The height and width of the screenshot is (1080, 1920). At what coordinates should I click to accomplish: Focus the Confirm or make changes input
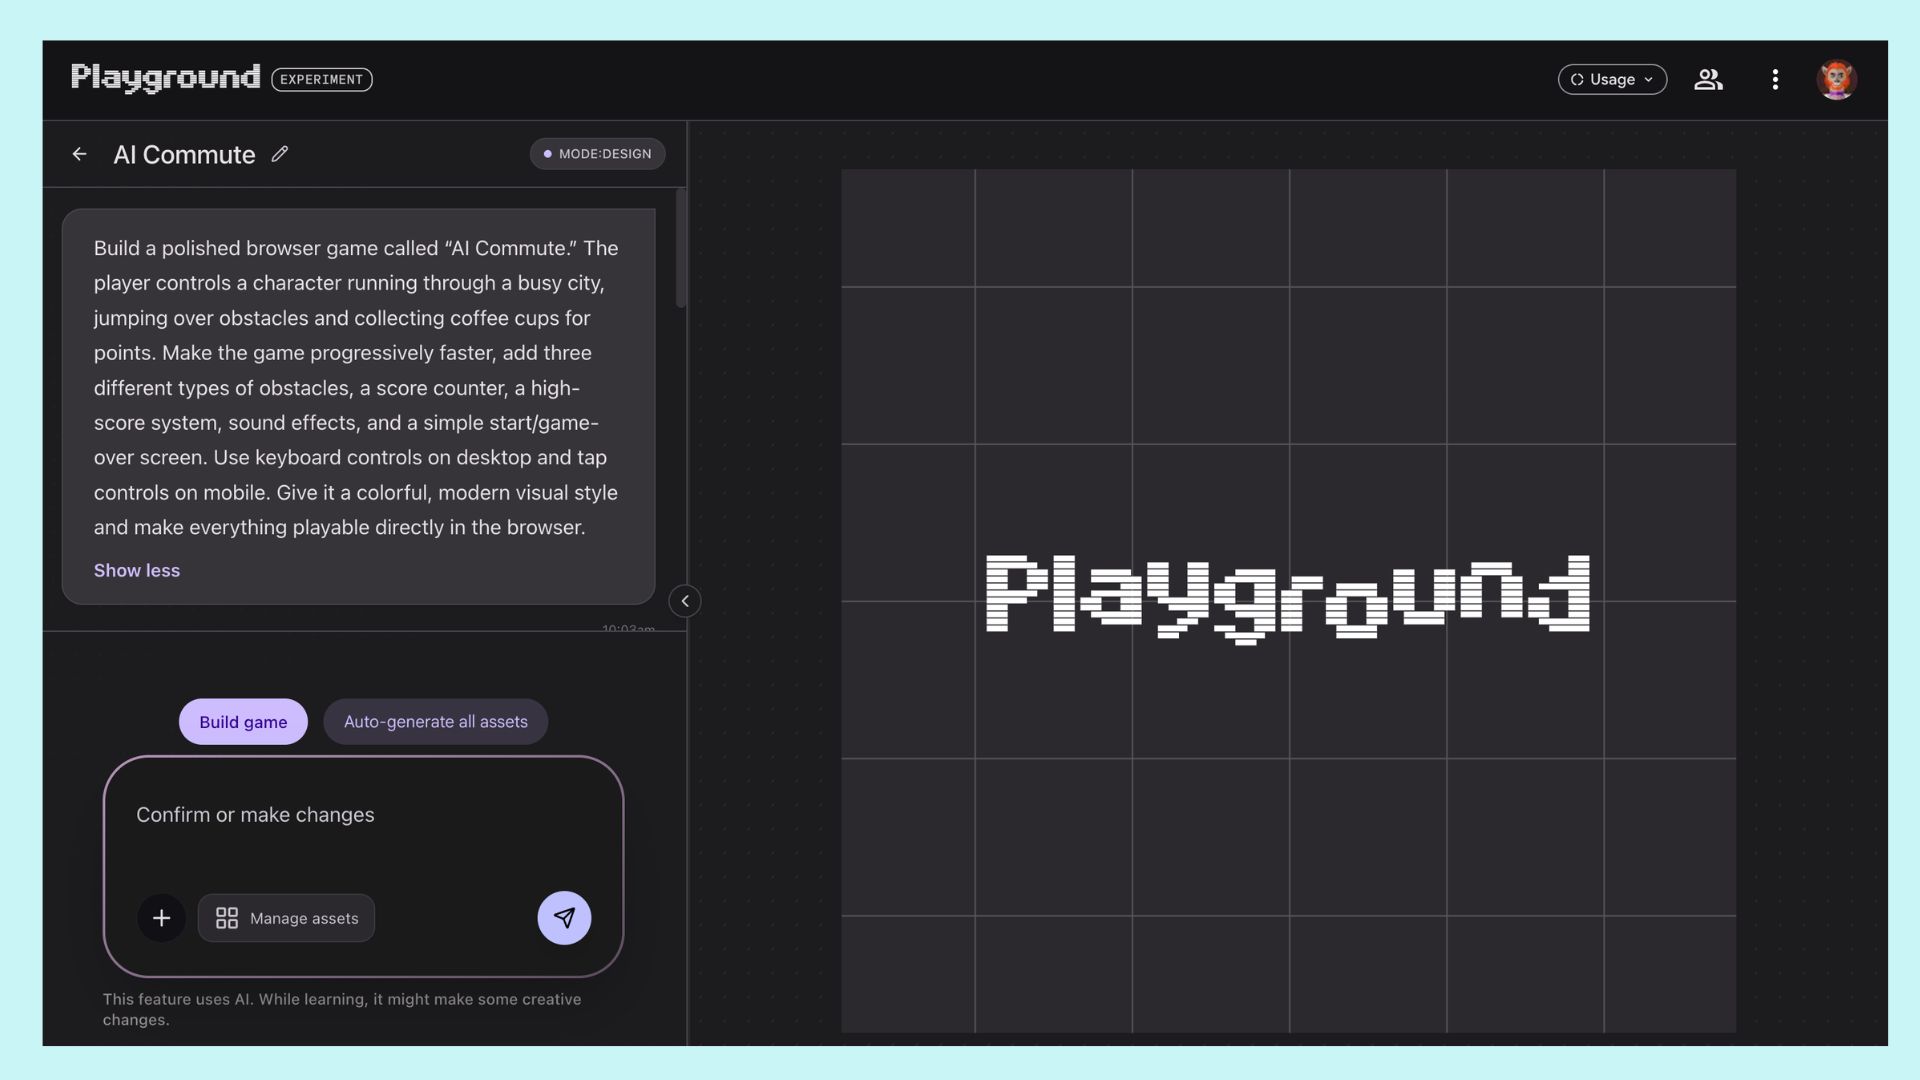coord(363,815)
